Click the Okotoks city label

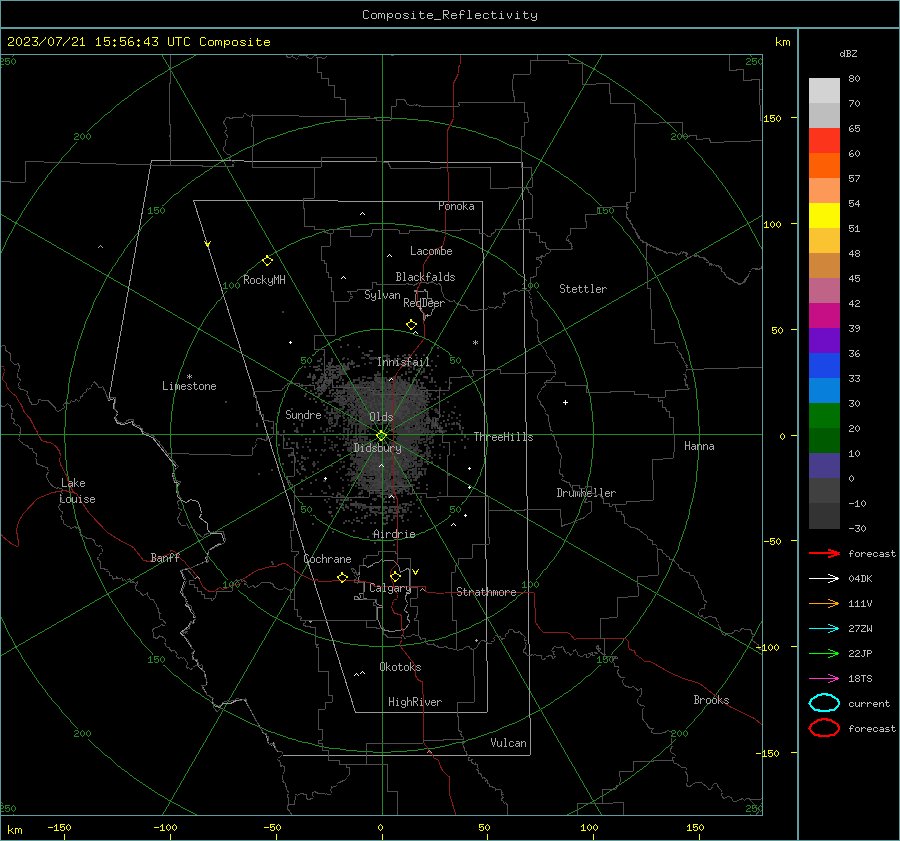click(400, 667)
